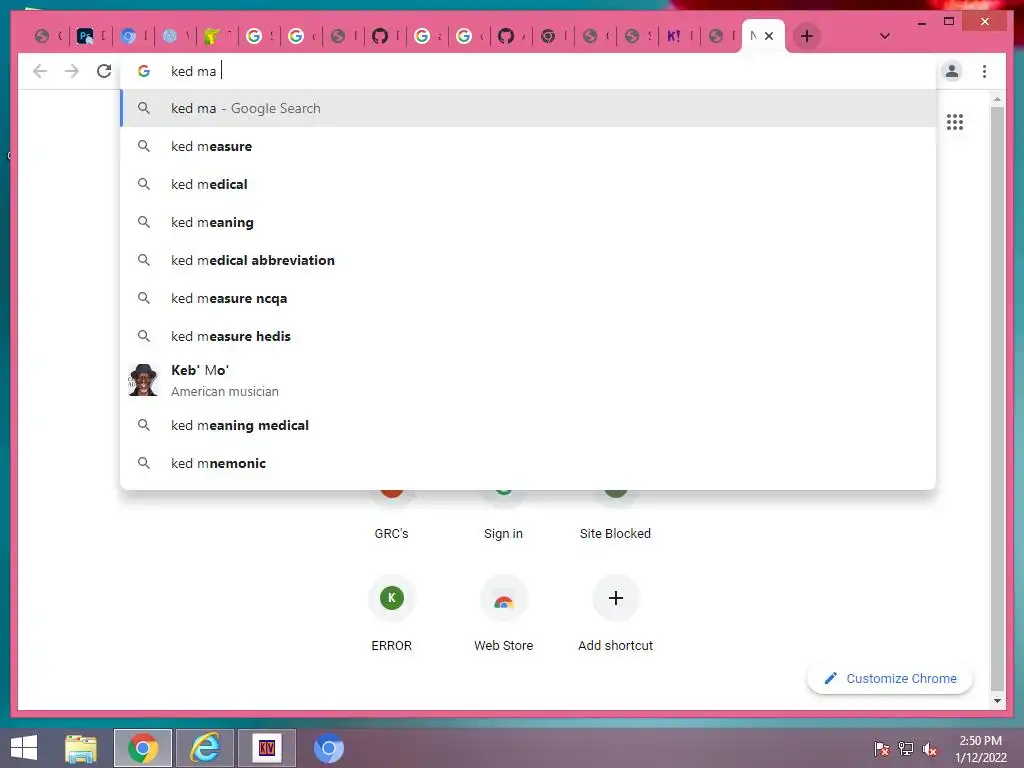The image size is (1024, 768).
Task: Open the profile avatar menu
Action: tap(952, 71)
